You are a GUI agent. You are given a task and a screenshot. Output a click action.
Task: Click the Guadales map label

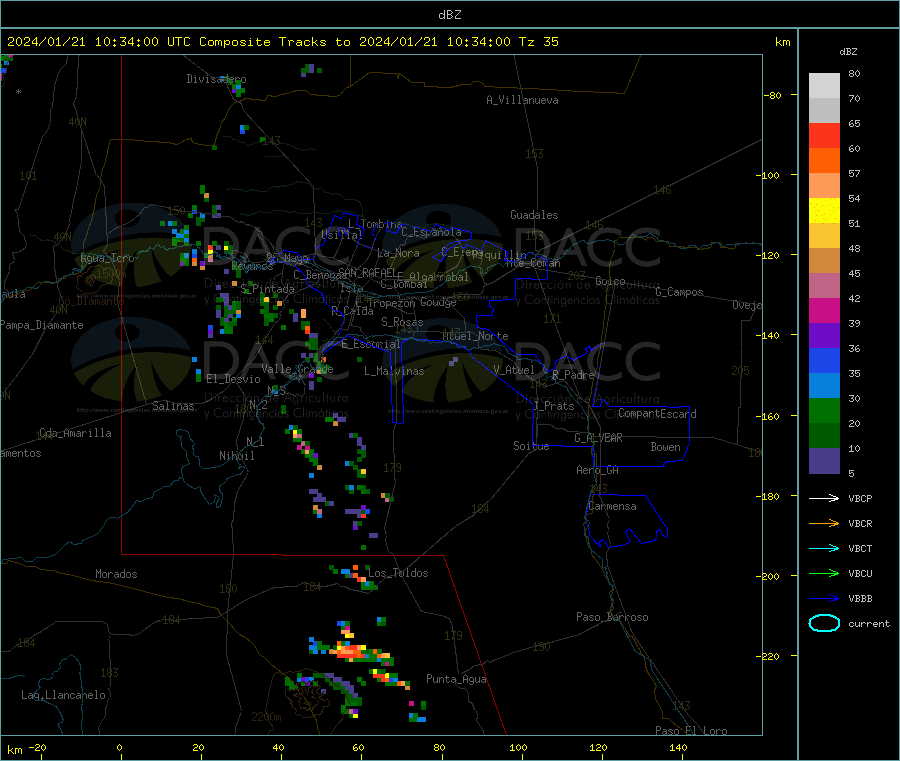pos(534,215)
